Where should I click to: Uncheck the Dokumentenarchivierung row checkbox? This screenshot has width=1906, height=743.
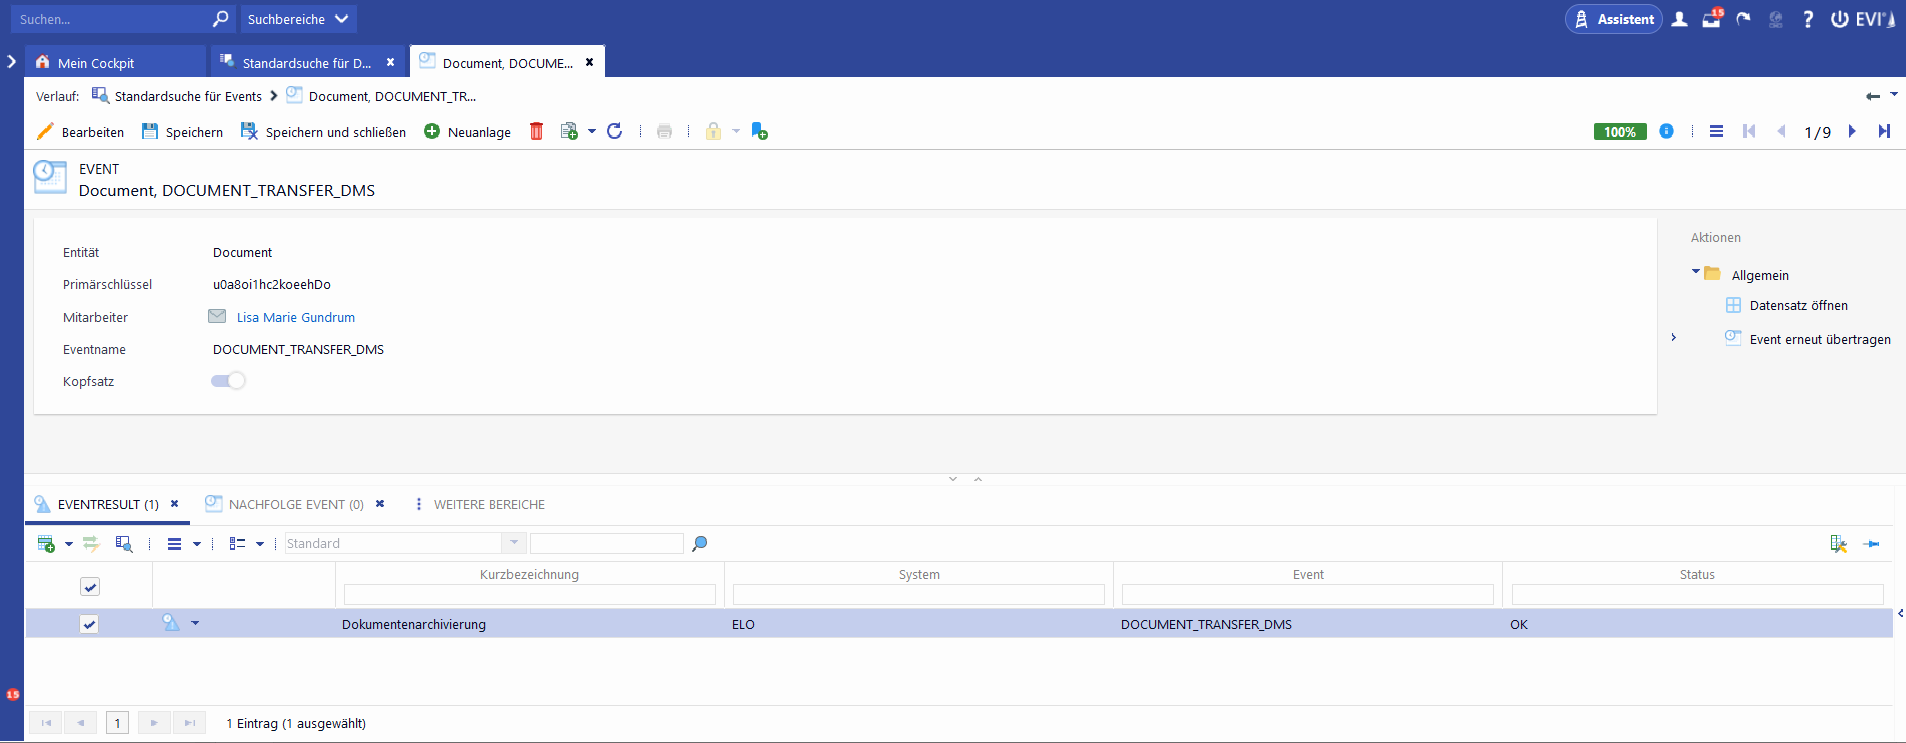point(89,624)
